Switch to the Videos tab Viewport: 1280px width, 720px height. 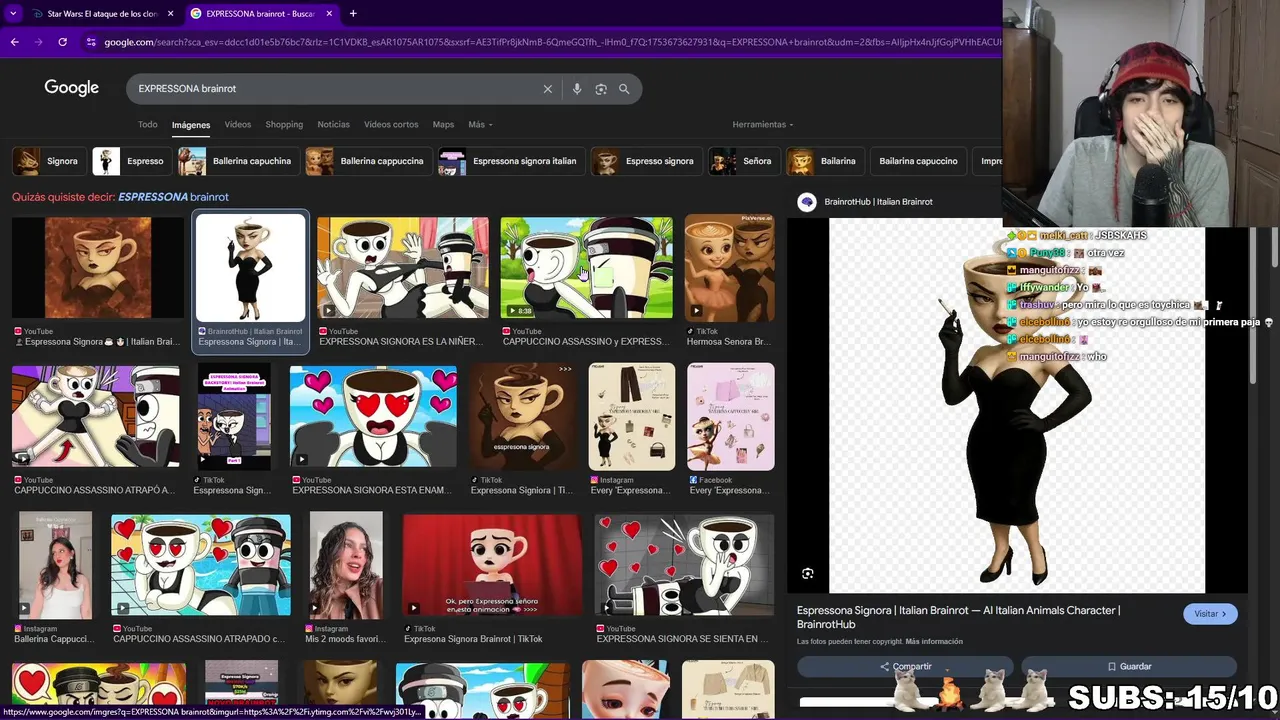coord(238,124)
